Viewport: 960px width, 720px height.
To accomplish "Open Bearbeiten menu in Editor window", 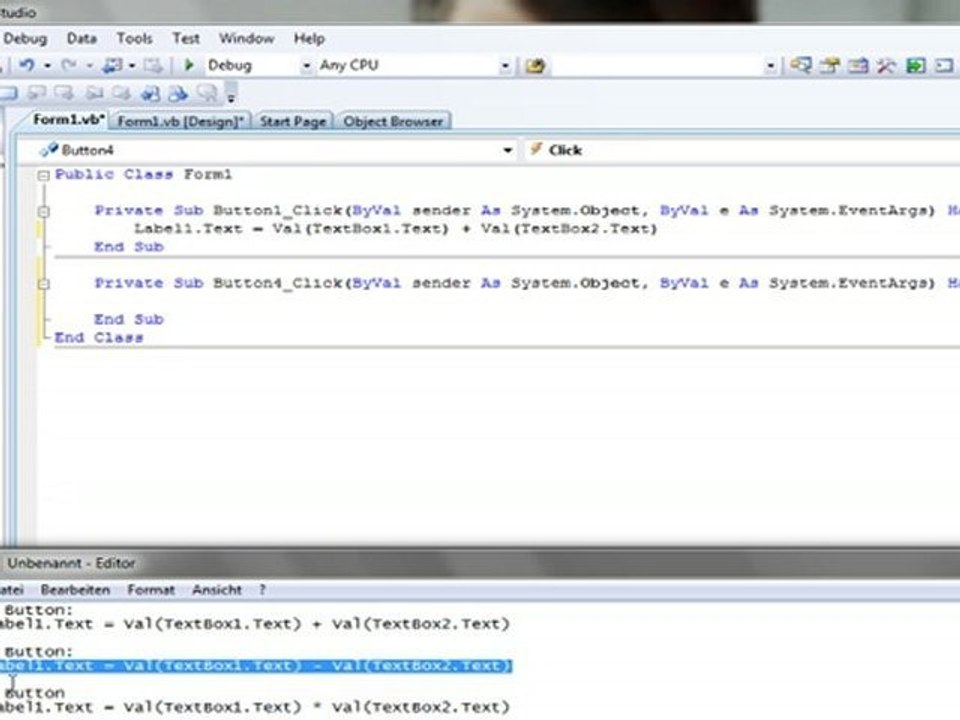I will [75, 590].
